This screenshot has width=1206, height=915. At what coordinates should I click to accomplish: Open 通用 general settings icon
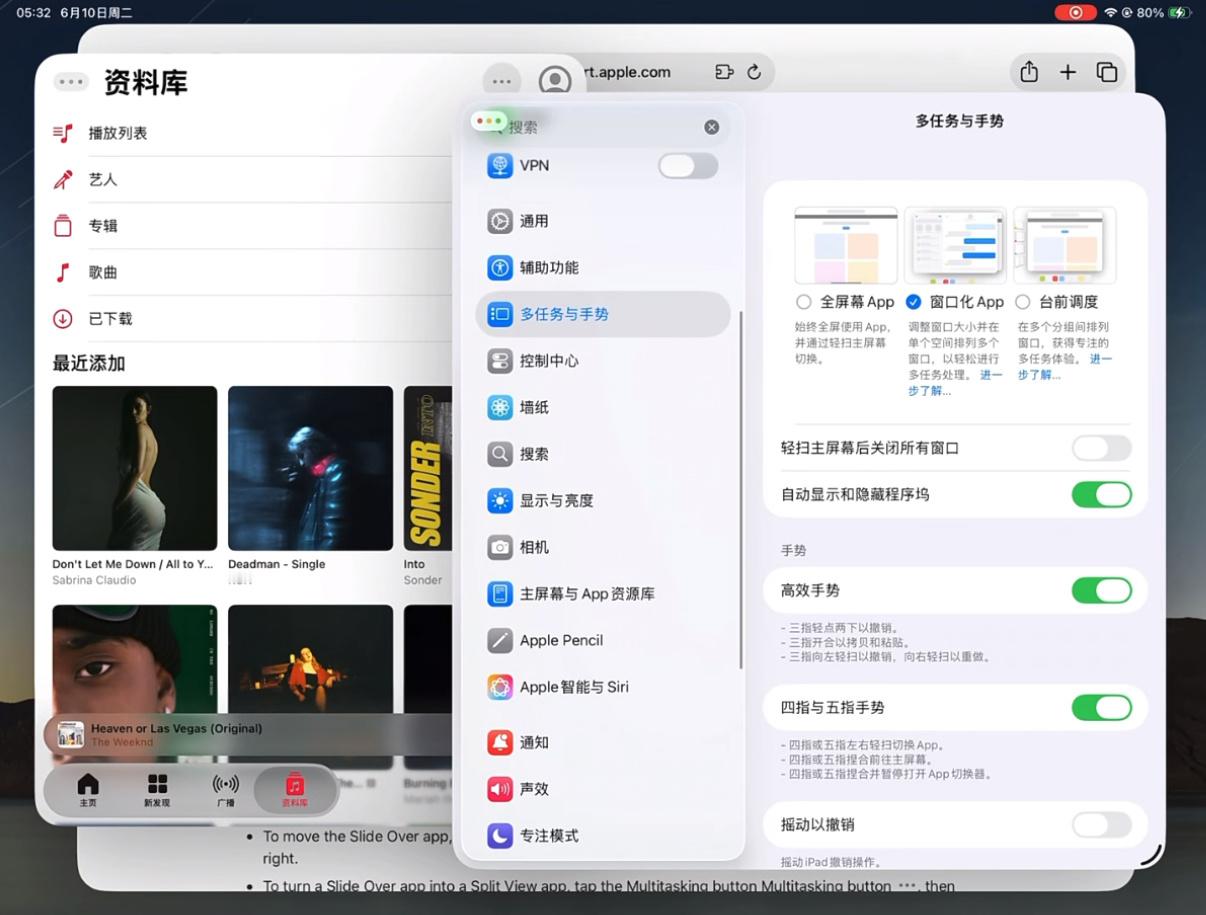(500, 221)
